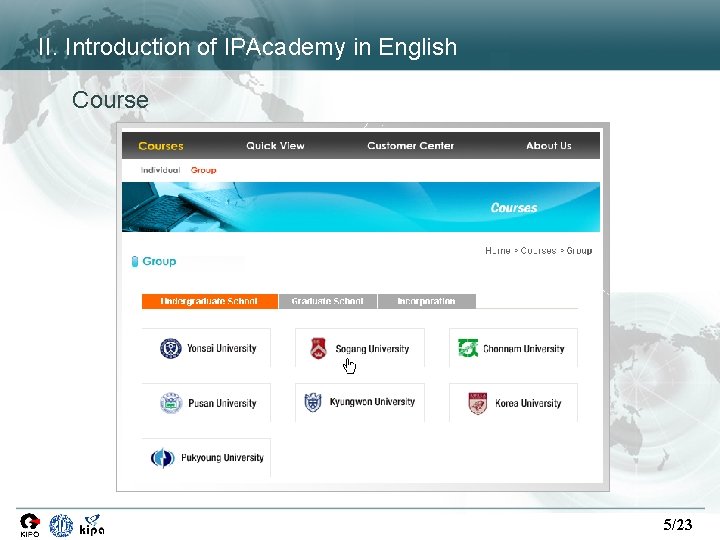Click the Pukyoung University blue logo
The width and height of the screenshot is (720, 540).
163,458
